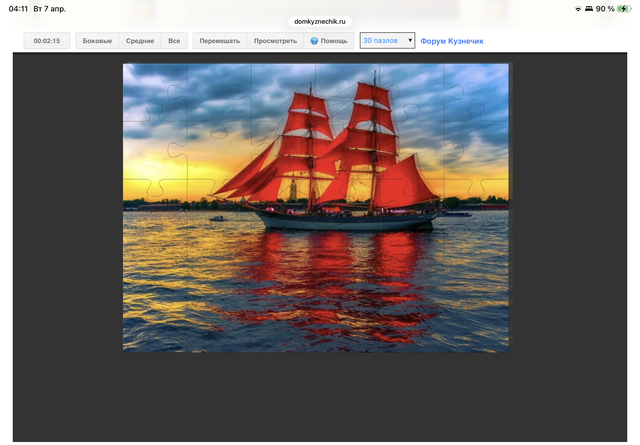Open the Форум Кузнечик link
640x445 pixels.
[451, 41]
